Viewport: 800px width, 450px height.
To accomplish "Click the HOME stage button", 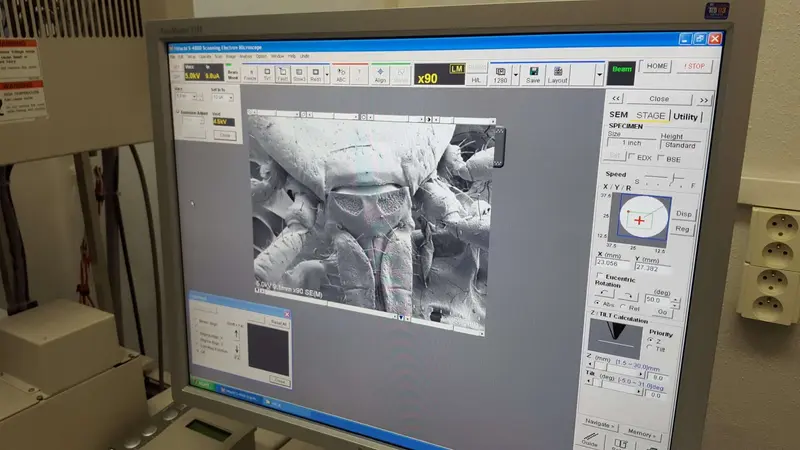I will click(657, 66).
